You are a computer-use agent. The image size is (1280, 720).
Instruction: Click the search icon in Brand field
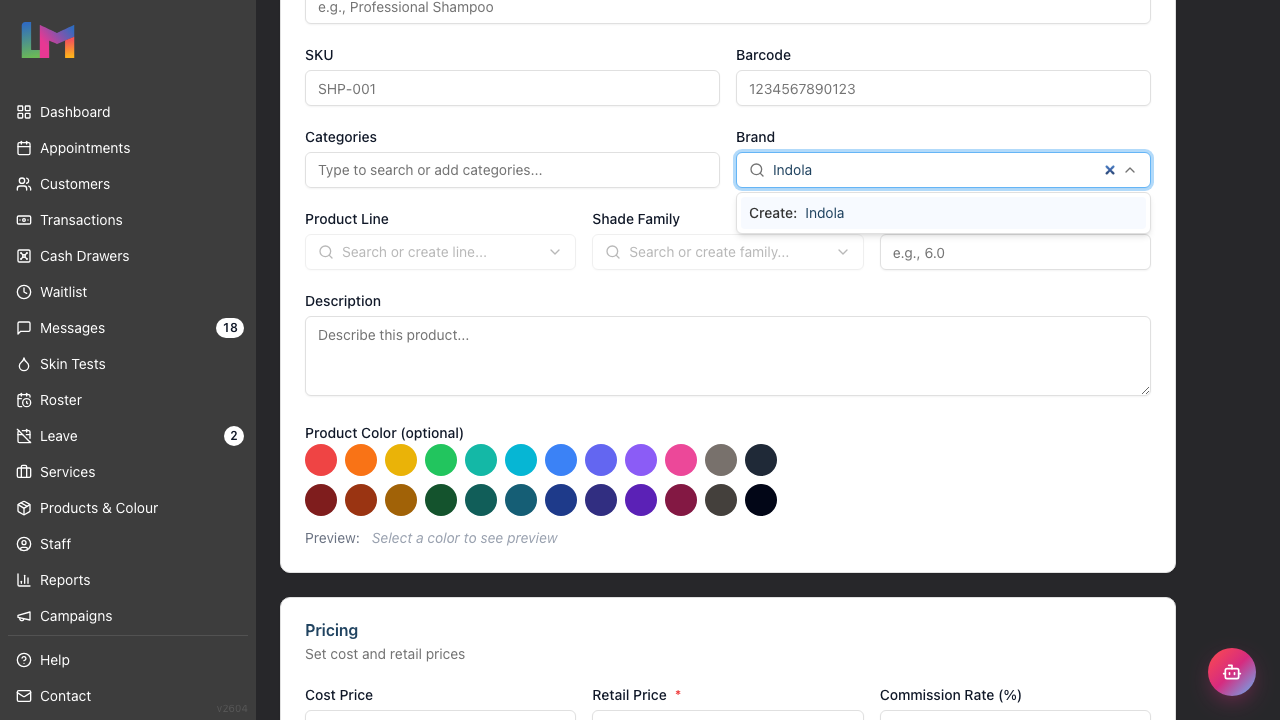click(x=757, y=170)
